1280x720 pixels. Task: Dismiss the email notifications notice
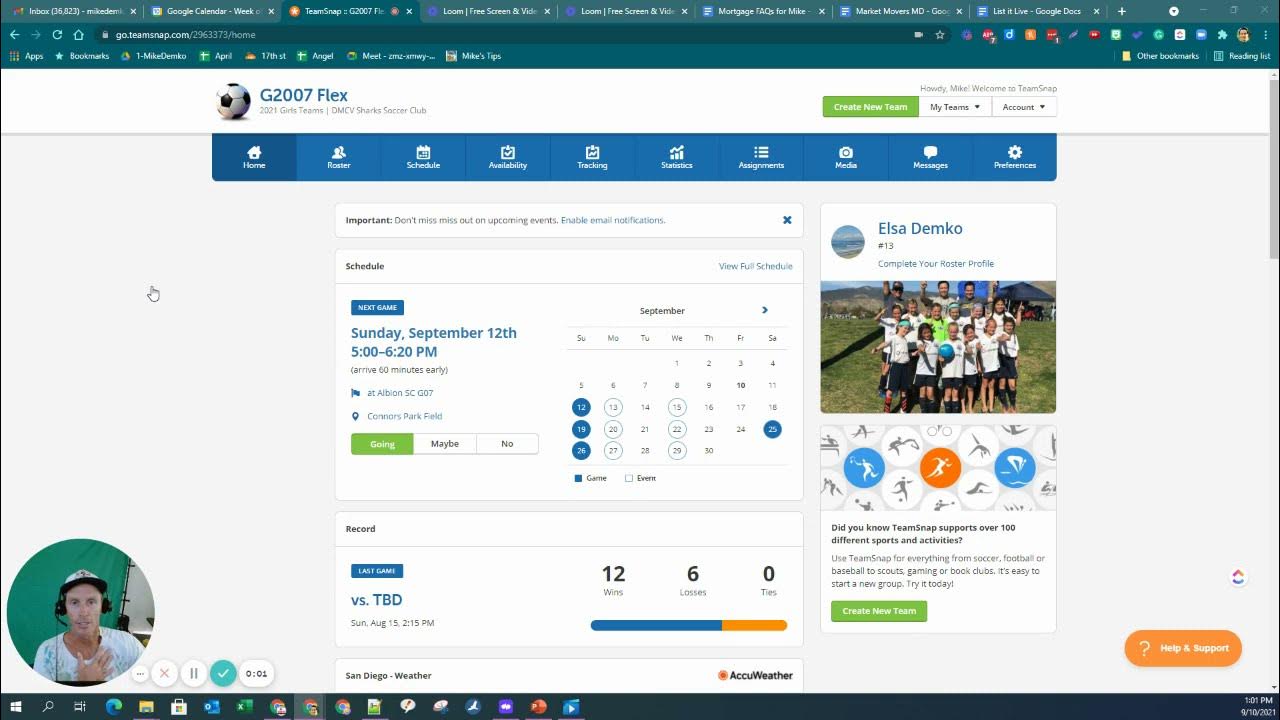(787, 220)
